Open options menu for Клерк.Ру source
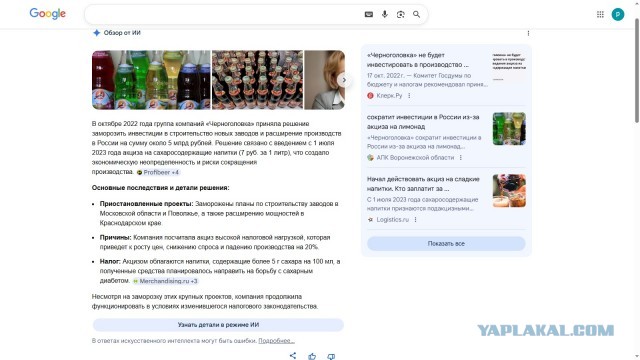The image size is (640, 360). click(409, 96)
